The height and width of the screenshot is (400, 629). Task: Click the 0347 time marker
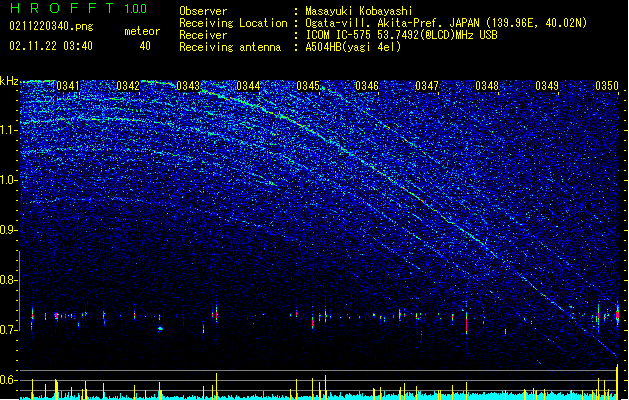click(427, 86)
